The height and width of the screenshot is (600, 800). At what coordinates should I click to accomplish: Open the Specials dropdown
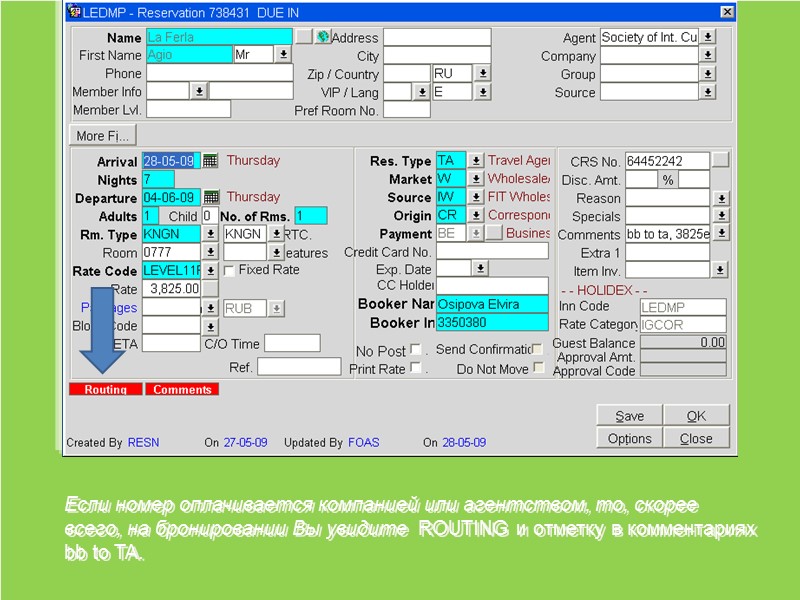[x=721, y=216]
